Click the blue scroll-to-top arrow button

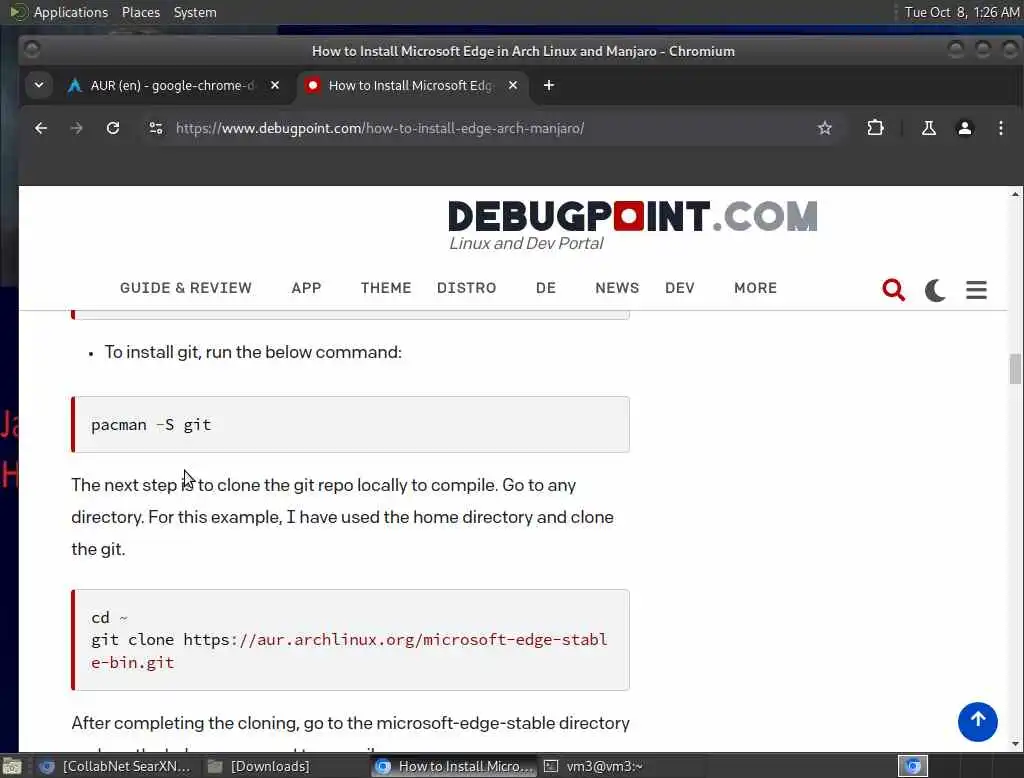pyautogui.click(x=977, y=721)
